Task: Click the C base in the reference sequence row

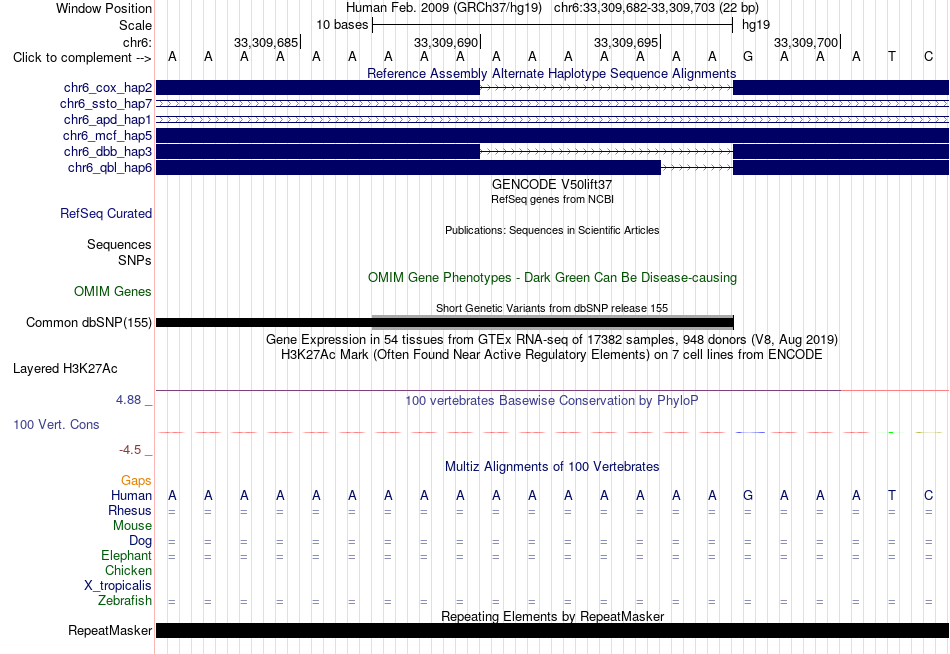Action: tap(928, 56)
